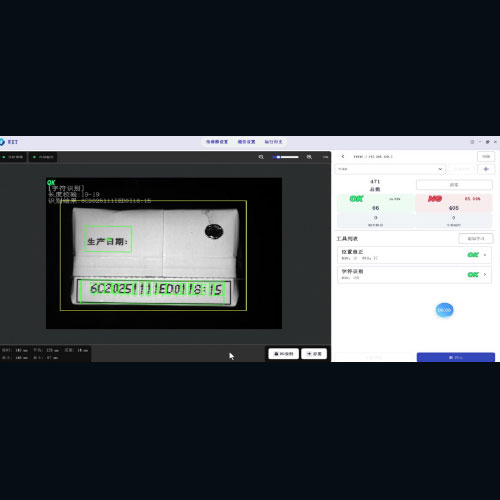Open the first top navigation tab
This screenshot has height=500, width=500.
217,142
